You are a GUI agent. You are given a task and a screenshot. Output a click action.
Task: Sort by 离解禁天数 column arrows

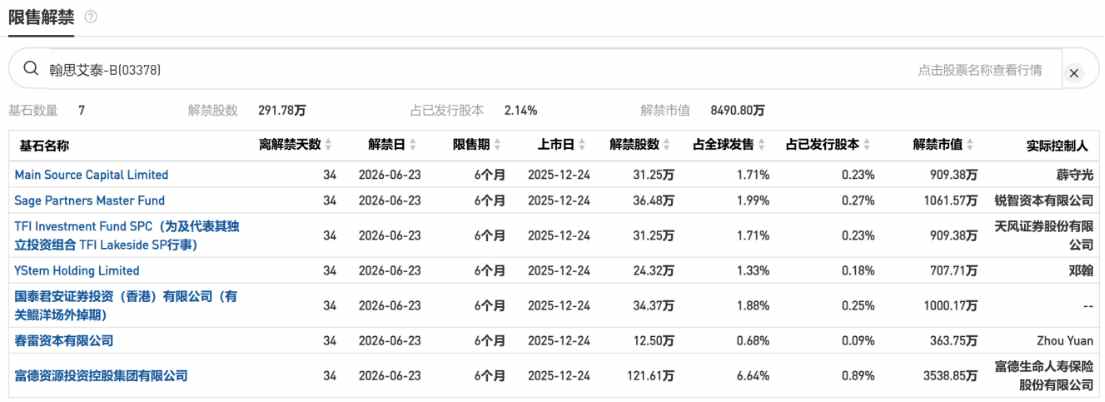pos(328,145)
